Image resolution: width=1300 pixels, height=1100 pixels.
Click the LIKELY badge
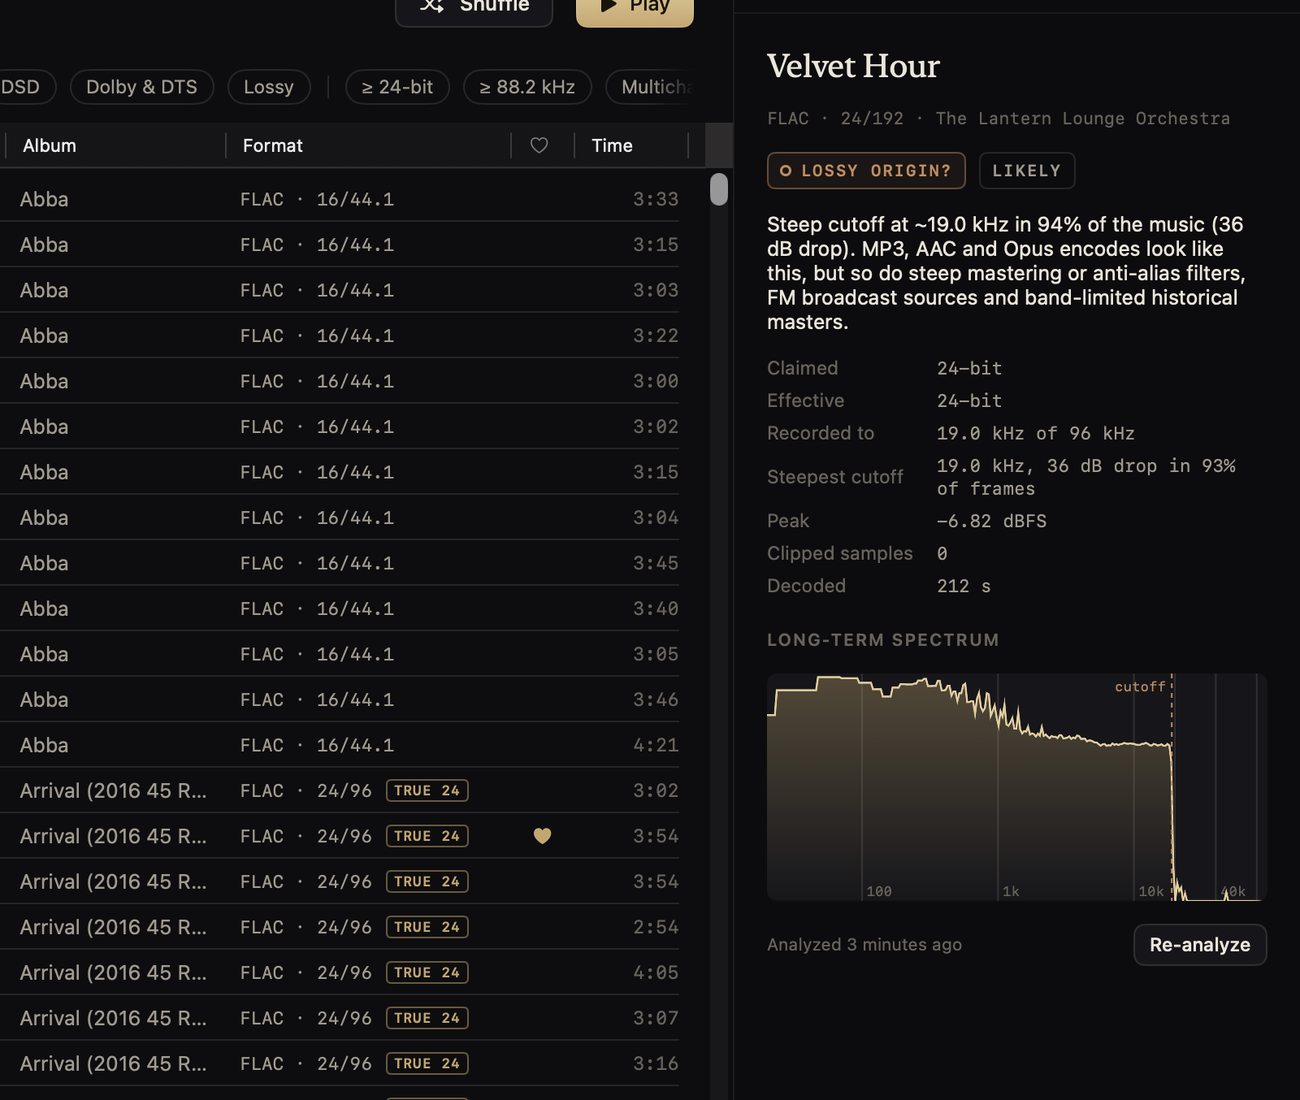[x=1027, y=171]
